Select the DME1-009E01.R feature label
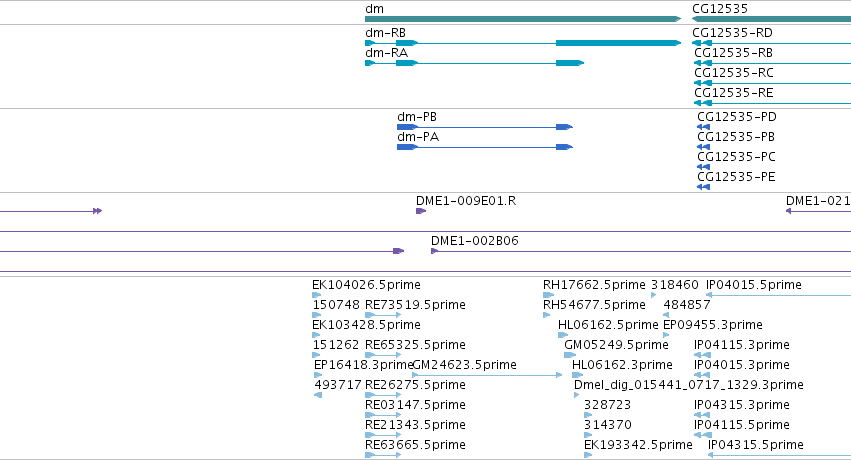The height and width of the screenshot is (460, 851). pos(466,201)
